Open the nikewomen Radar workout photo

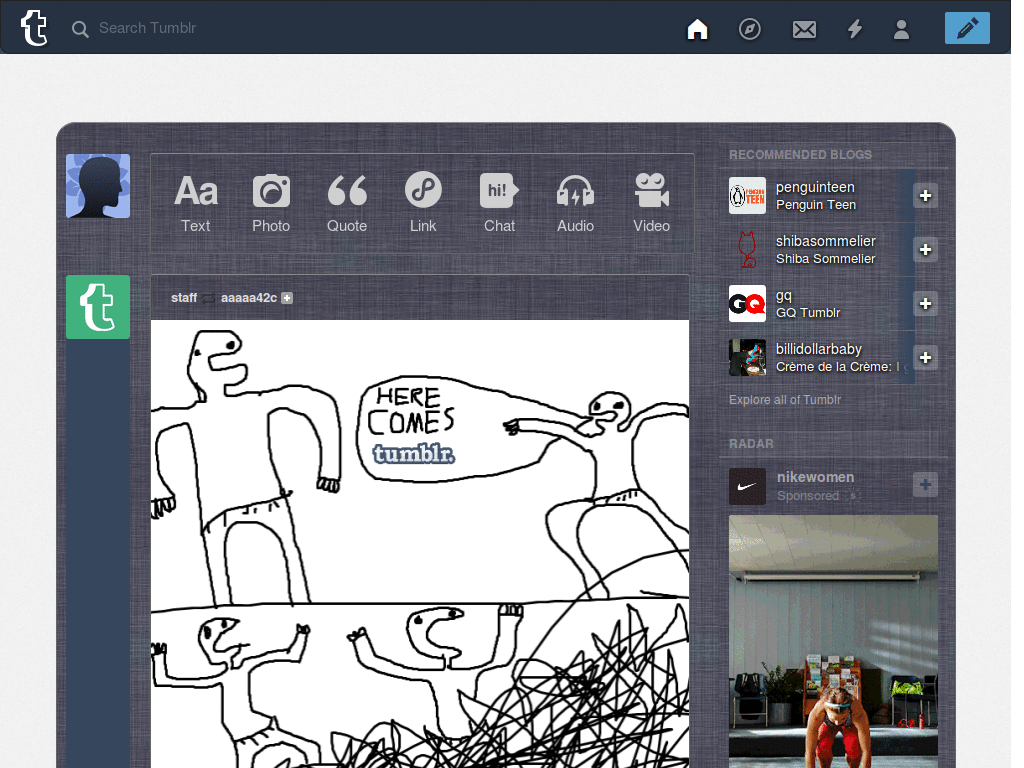pyautogui.click(x=833, y=641)
